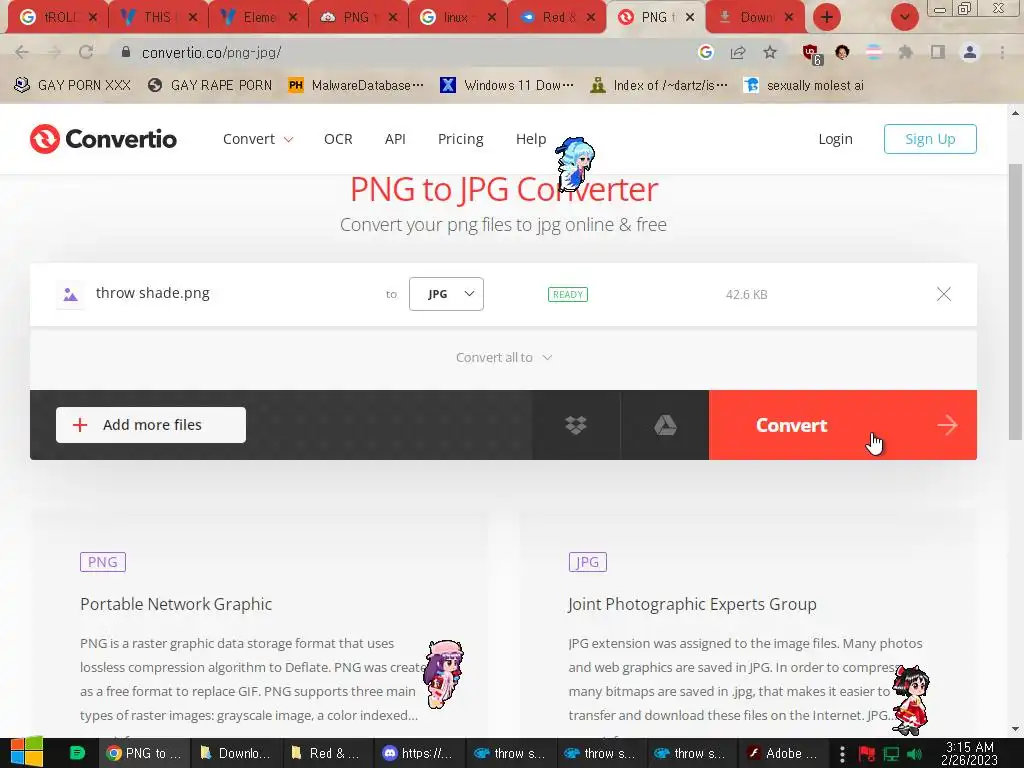Show hidden tray icons via the dots

pyautogui.click(x=842, y=754)
